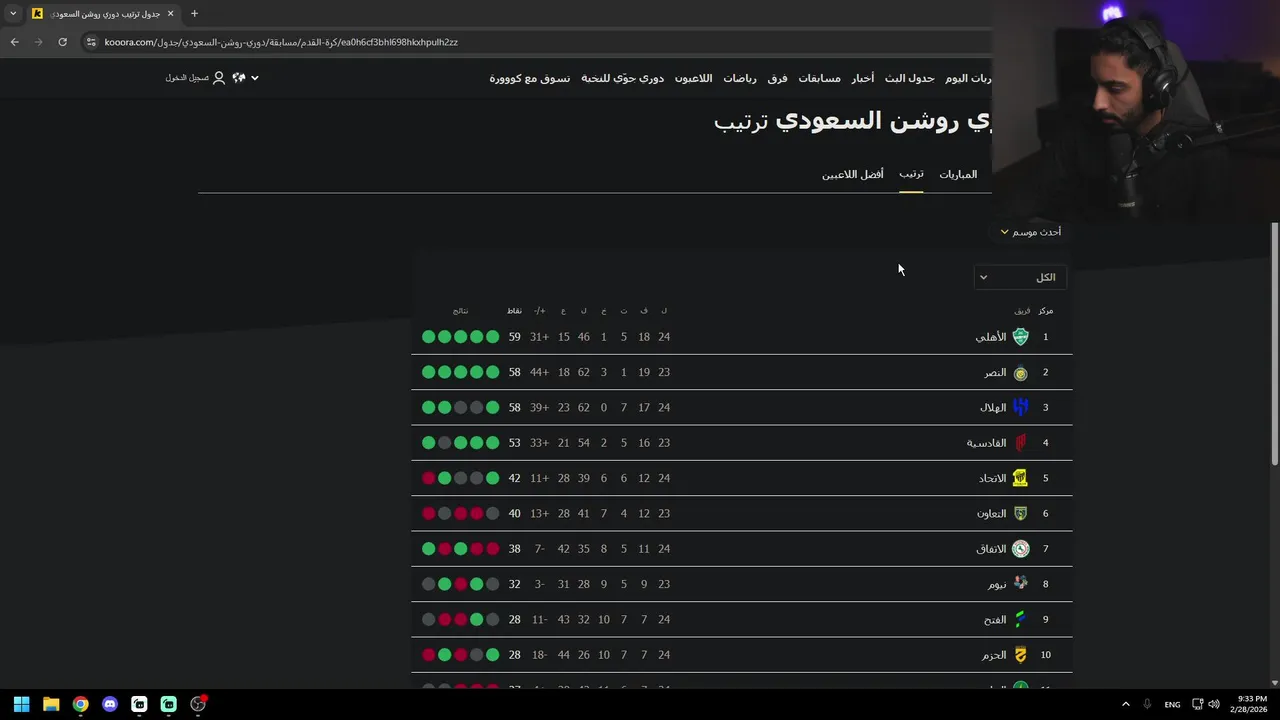
Task: Open تسوق مع كووورة menu link
Action: point(529,78)
